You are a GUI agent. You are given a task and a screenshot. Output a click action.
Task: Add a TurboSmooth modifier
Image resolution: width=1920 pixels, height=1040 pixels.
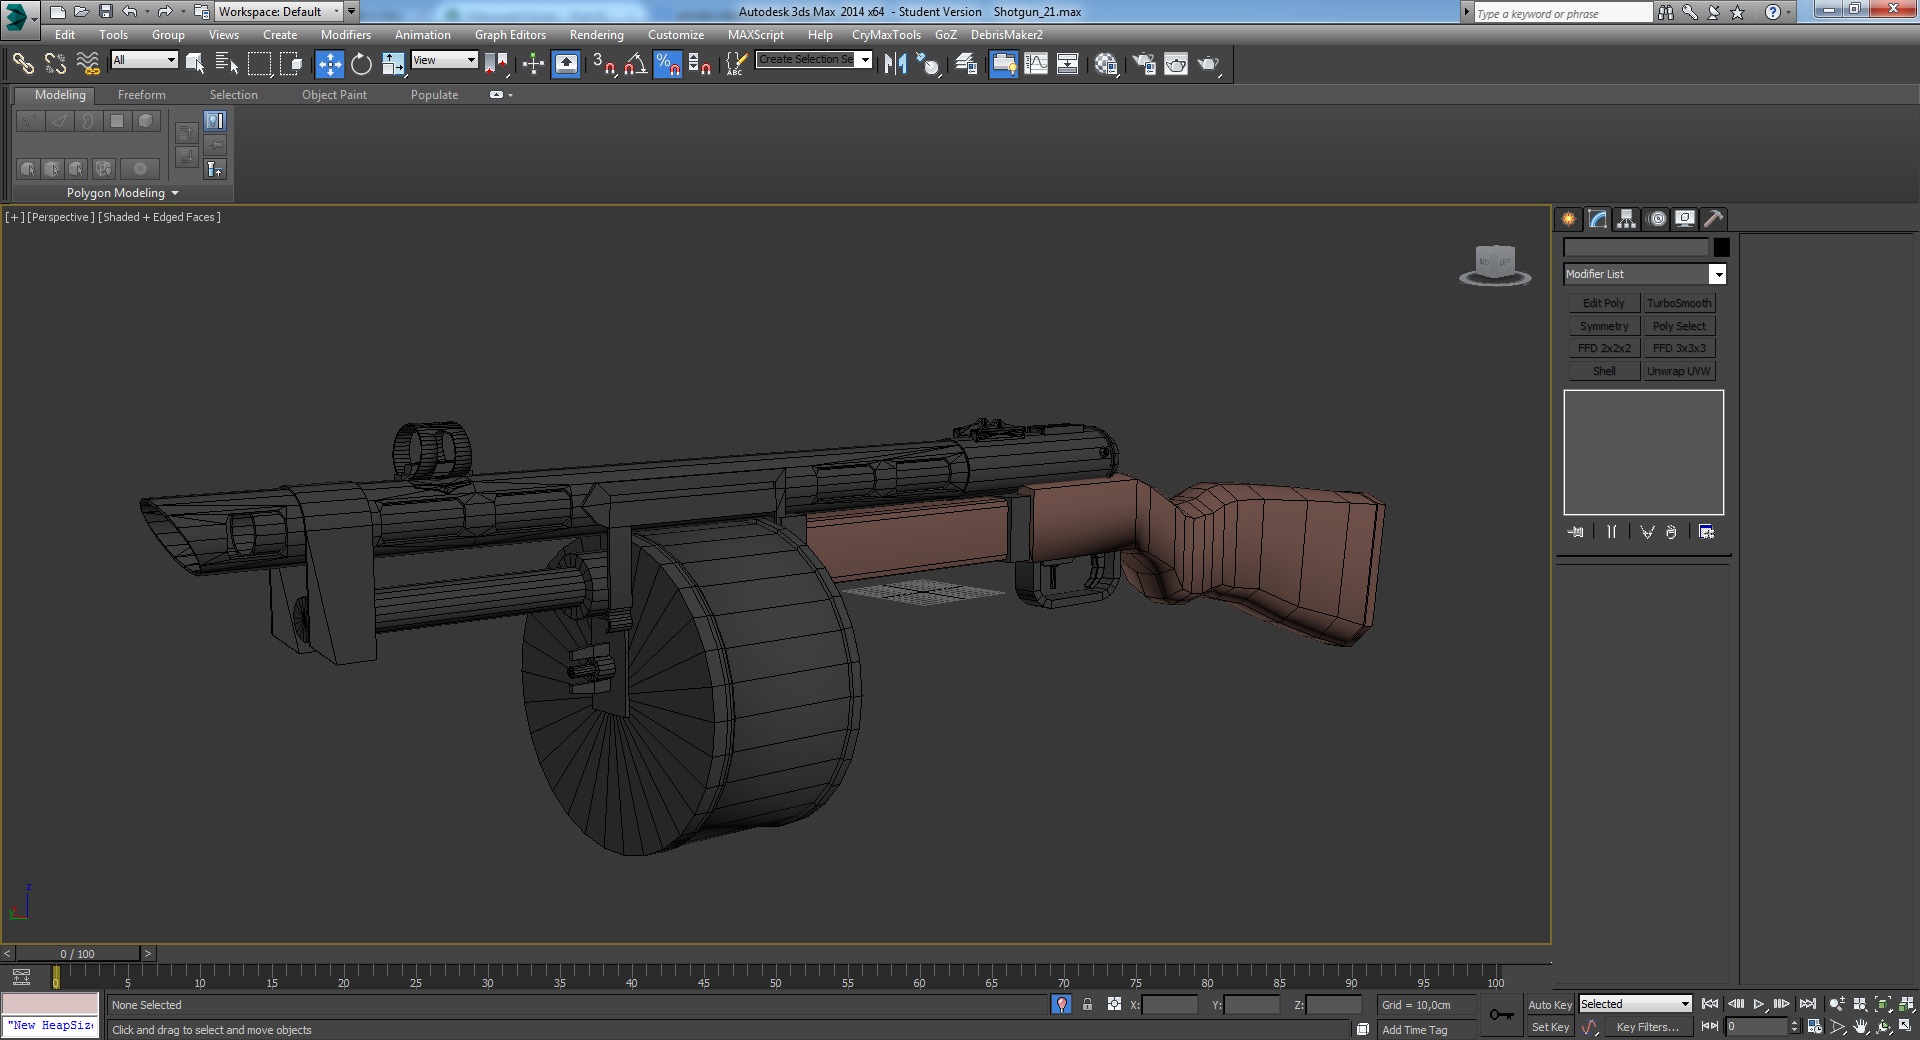pos(1679,303)
